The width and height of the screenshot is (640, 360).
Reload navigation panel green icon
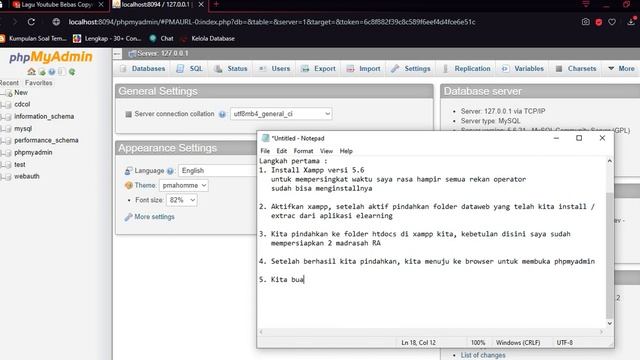click(72, 72)
